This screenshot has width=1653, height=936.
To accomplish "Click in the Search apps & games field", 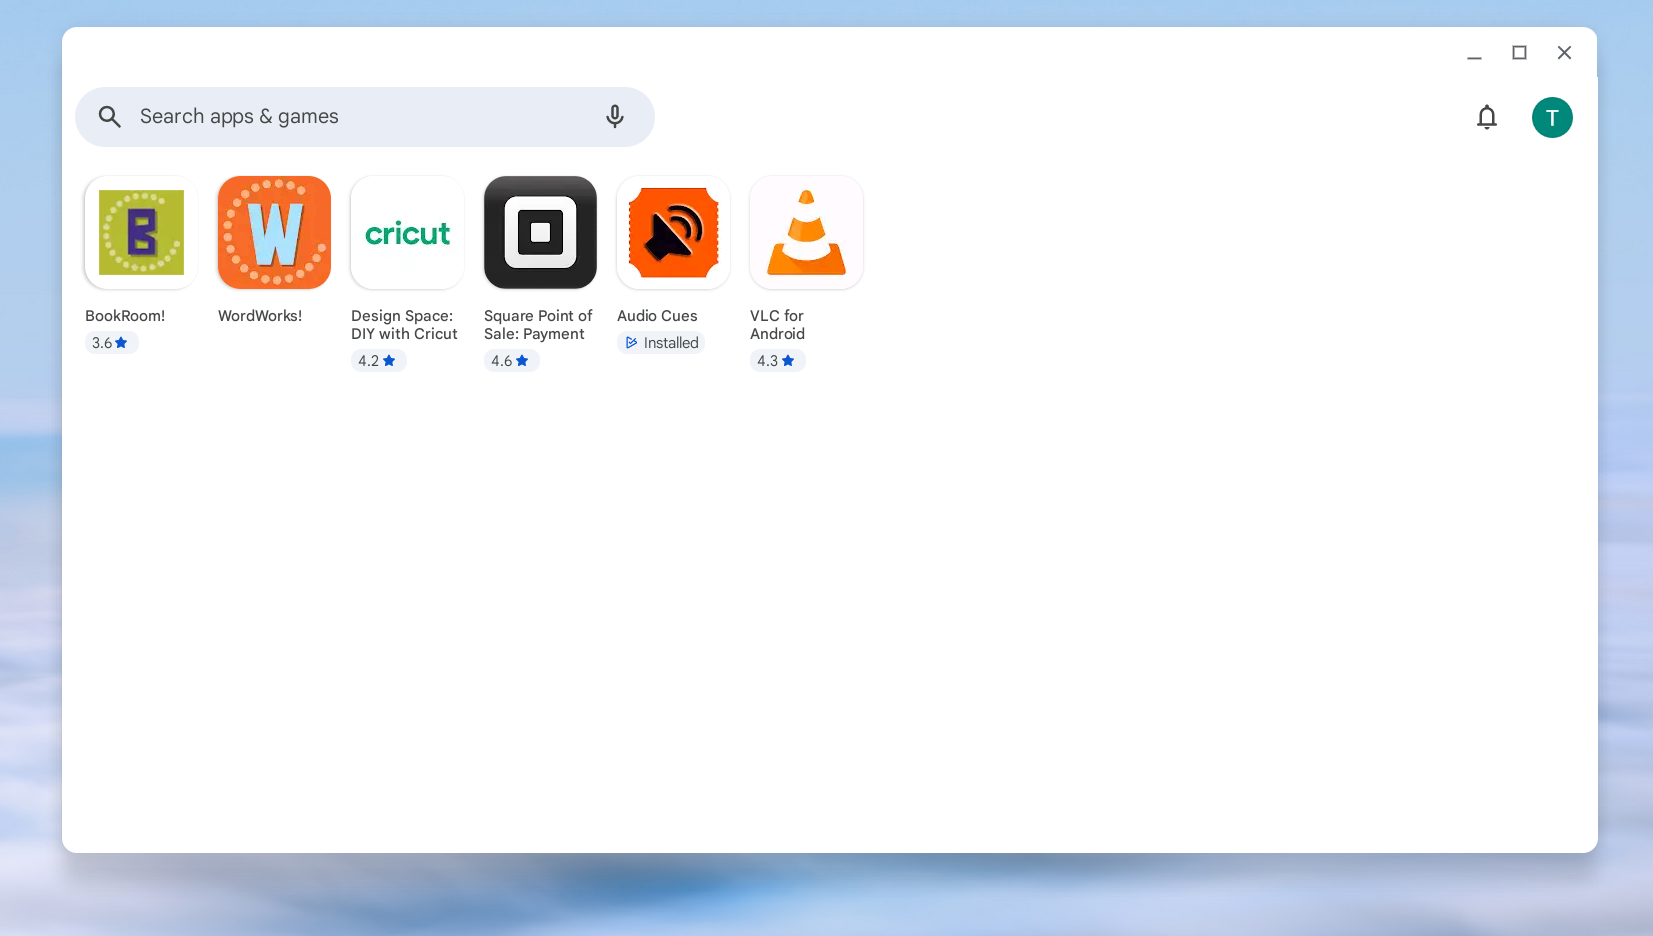I will click(360, 117).
